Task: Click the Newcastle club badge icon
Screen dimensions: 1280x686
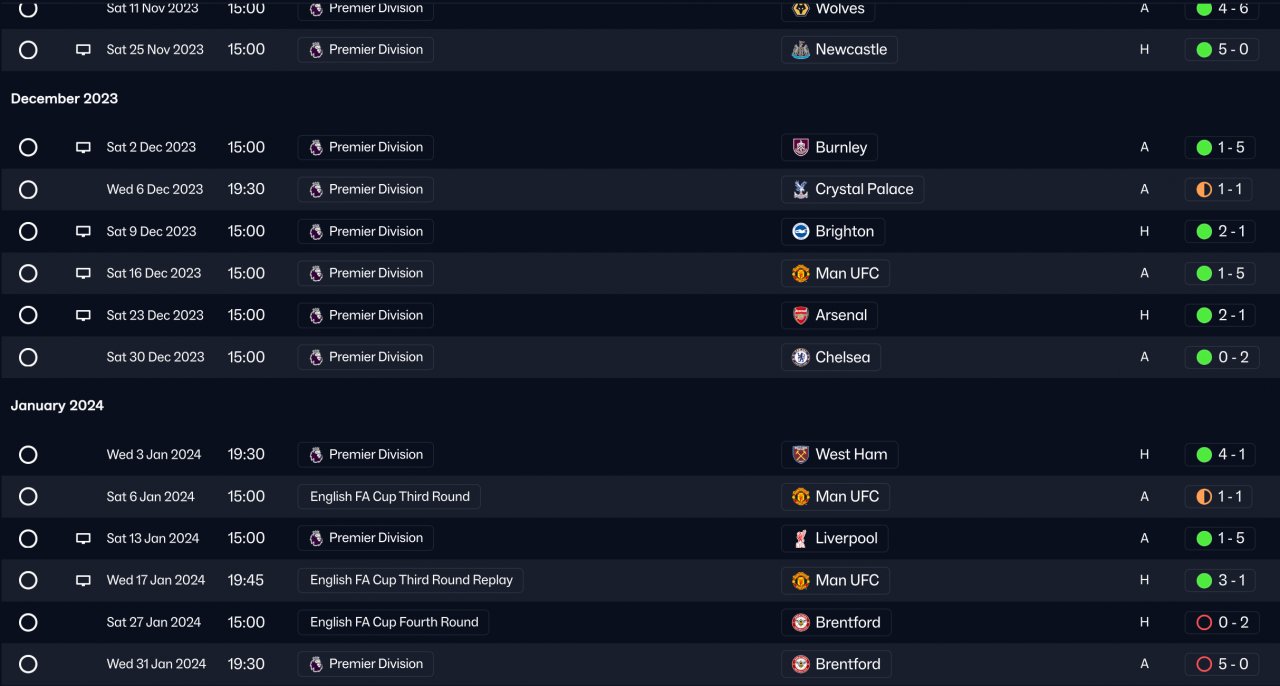Action: [x=800, y=50]
